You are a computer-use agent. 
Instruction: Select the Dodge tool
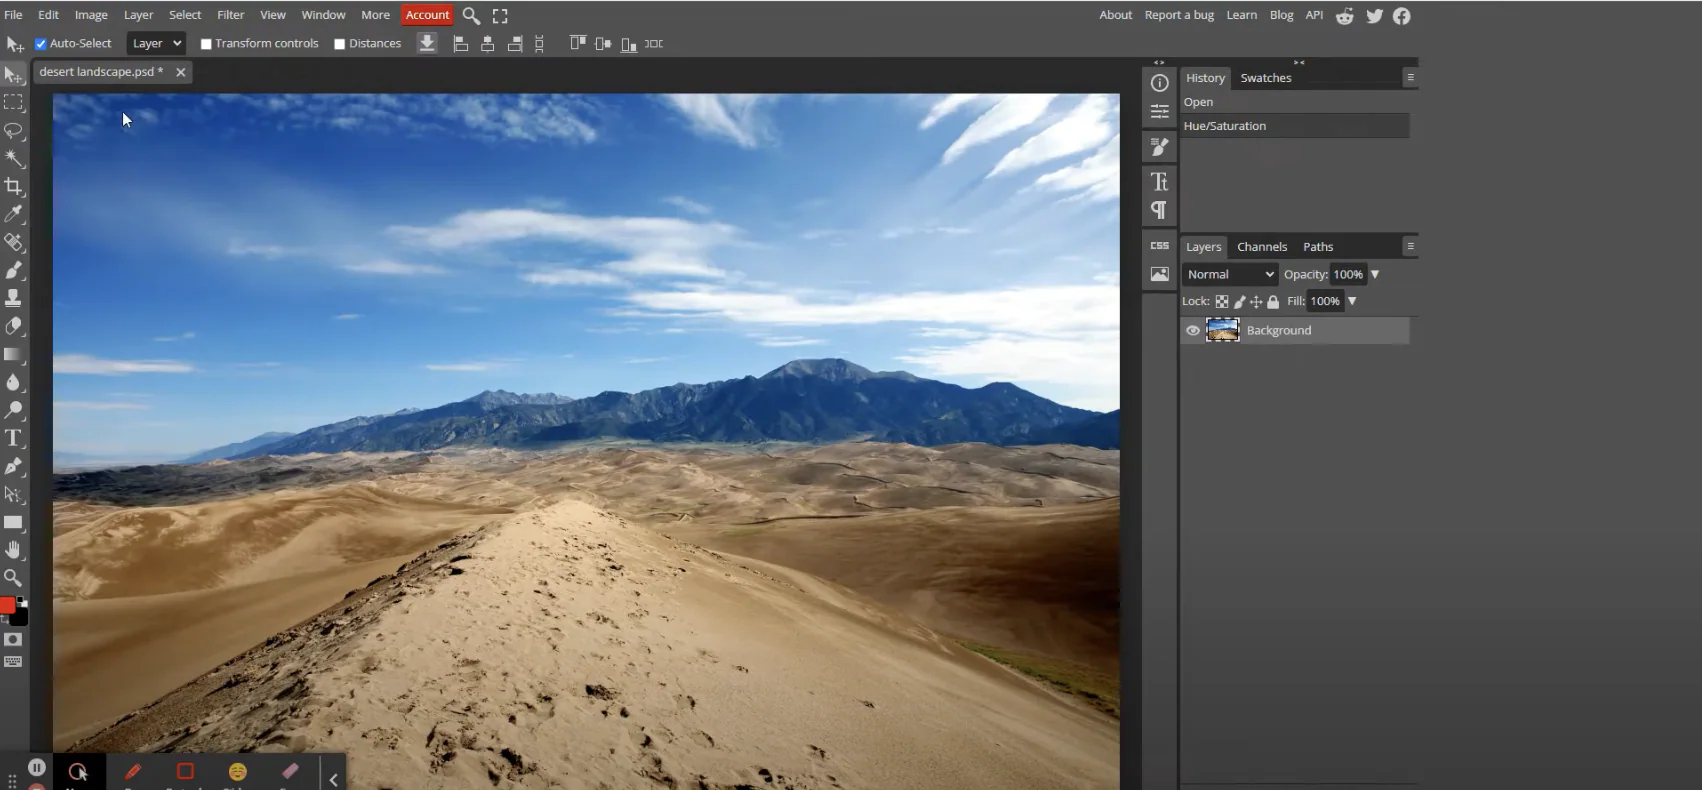coord(13,410)
